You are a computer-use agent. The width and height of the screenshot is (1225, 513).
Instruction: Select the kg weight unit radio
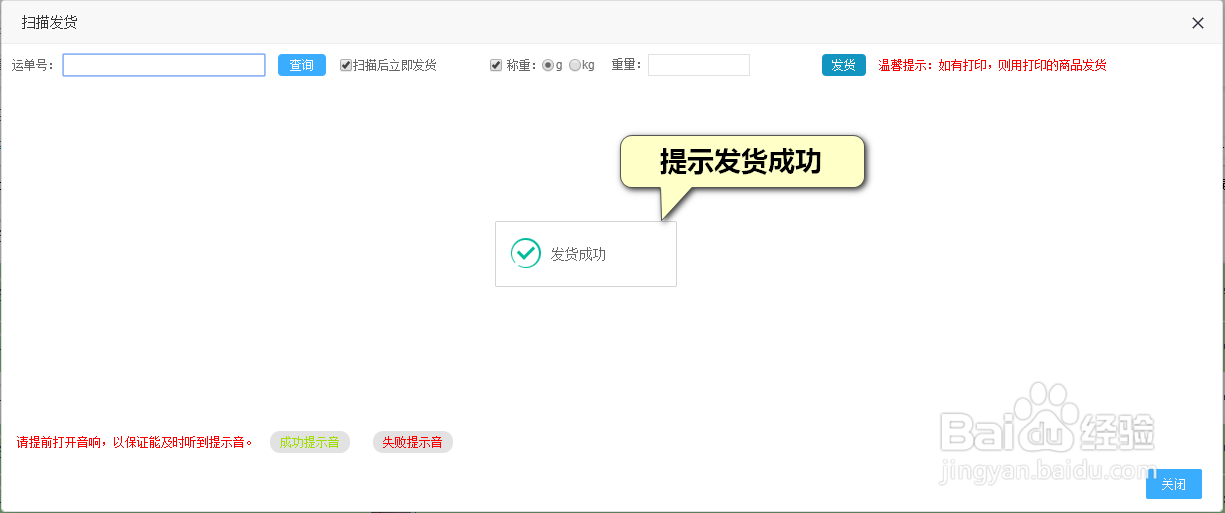pyautogui.click(x=575, y=65)
